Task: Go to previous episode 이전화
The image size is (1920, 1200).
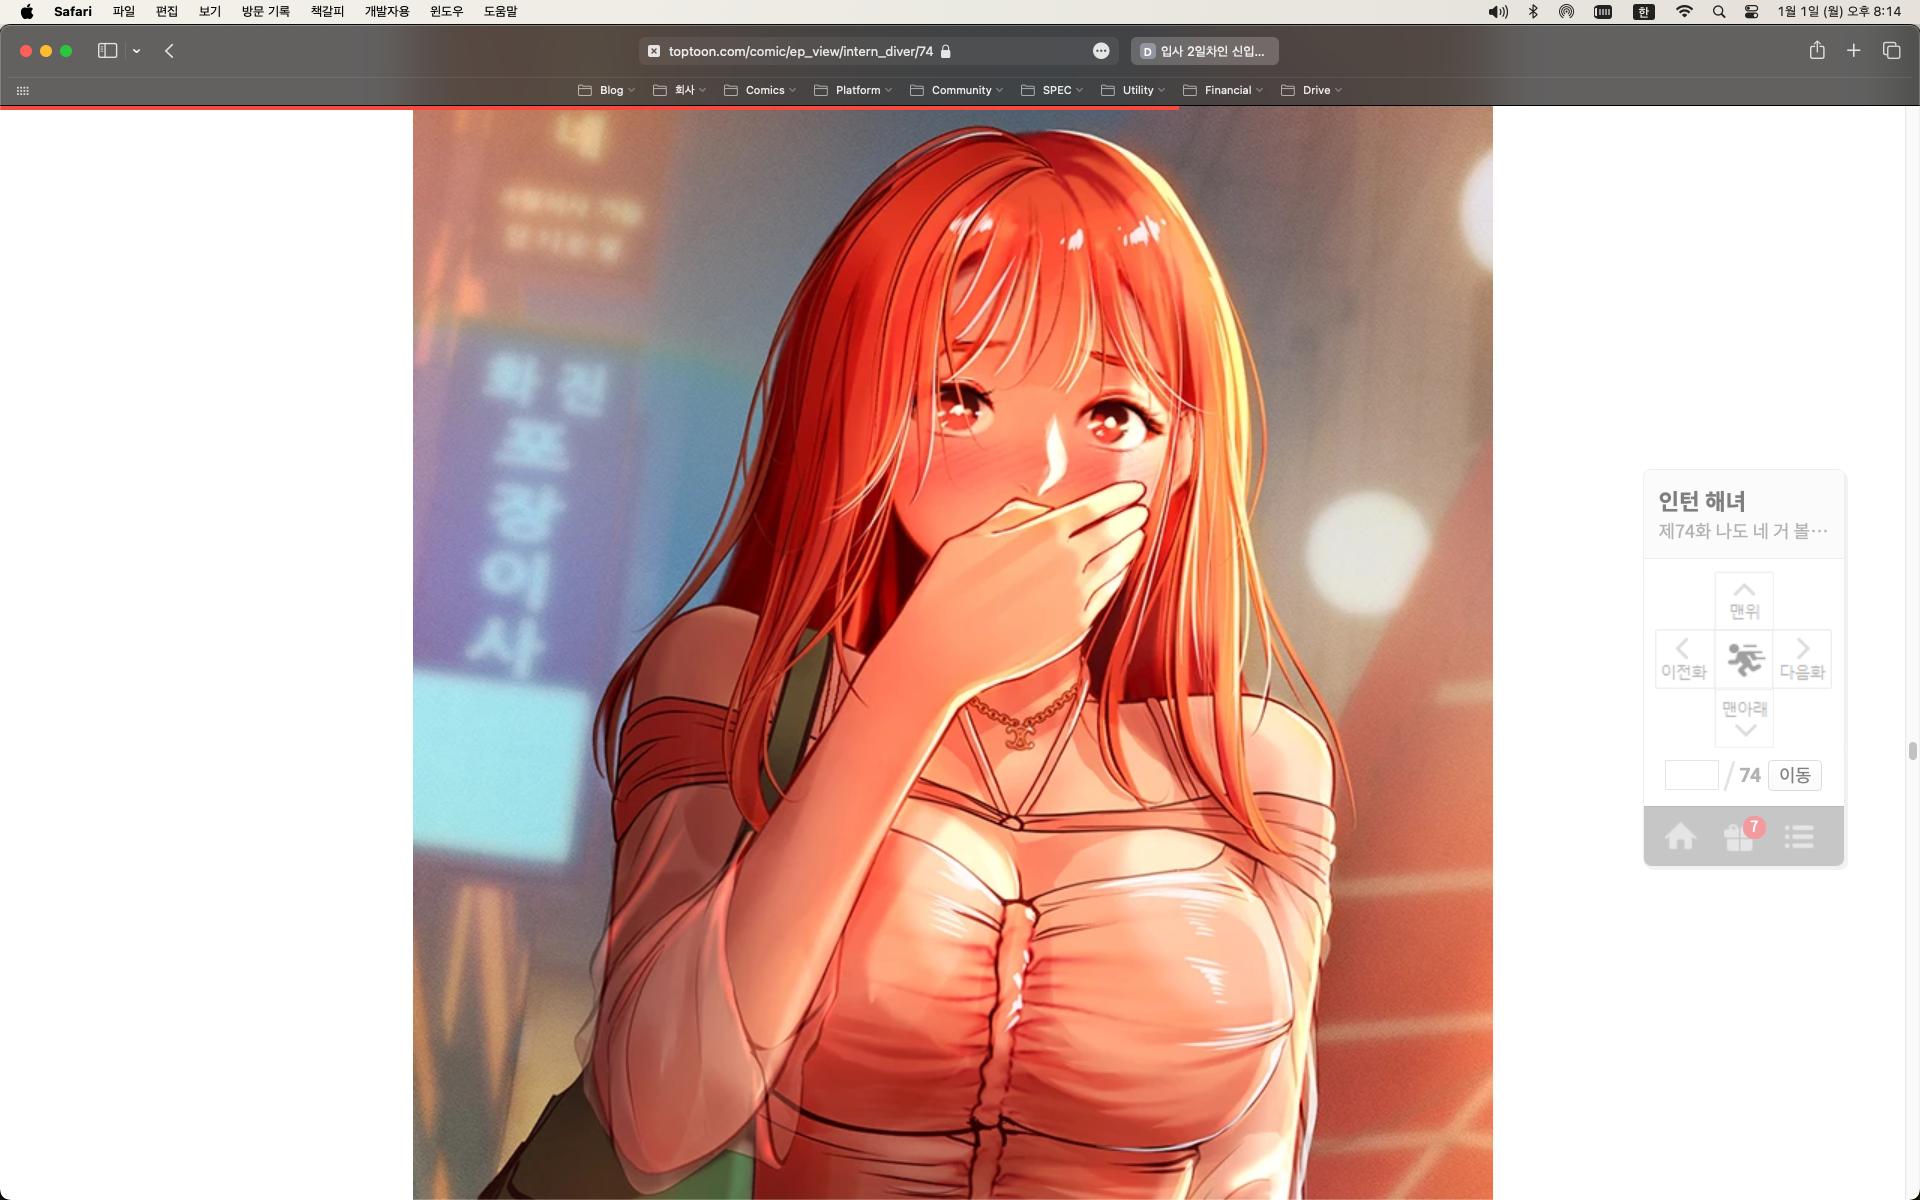Action: click(x=1684, y=659)
